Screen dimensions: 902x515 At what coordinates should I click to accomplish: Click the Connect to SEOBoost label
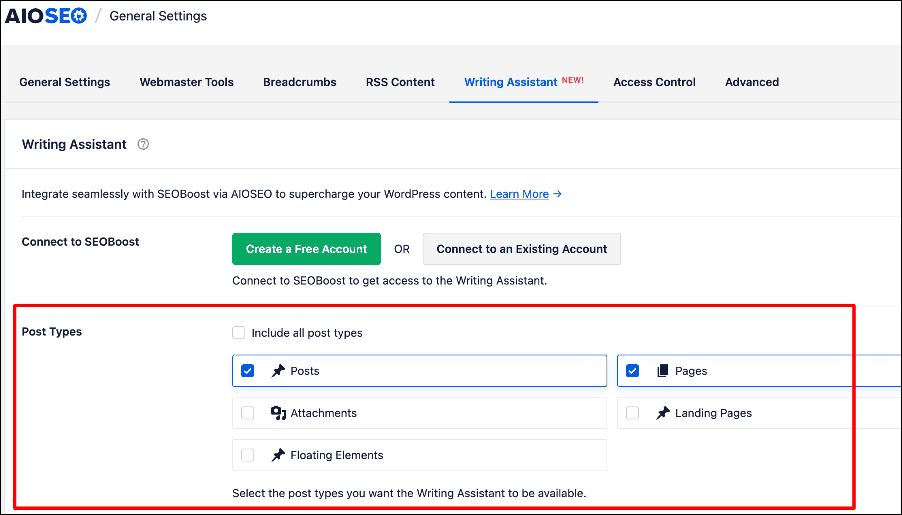click(x=81, y=242)
